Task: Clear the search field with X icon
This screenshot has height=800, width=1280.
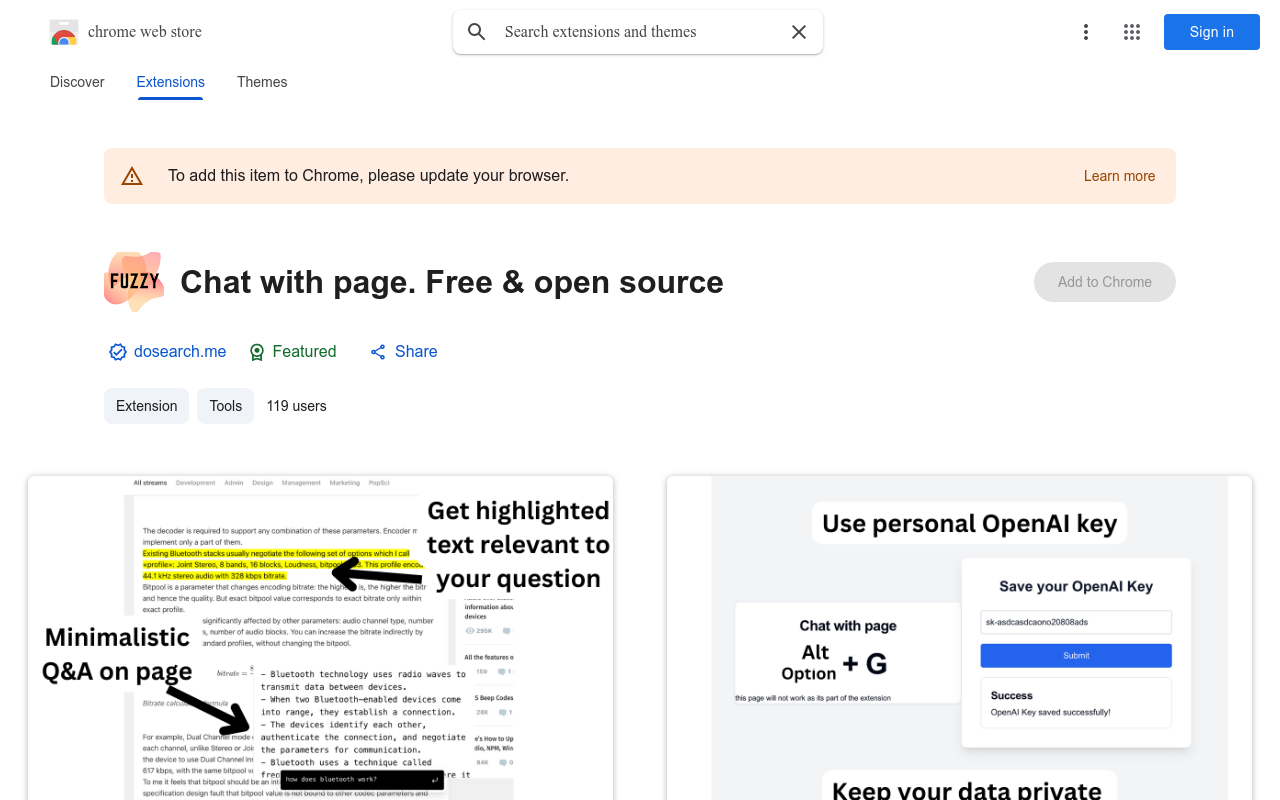Action: coord(799,32)
